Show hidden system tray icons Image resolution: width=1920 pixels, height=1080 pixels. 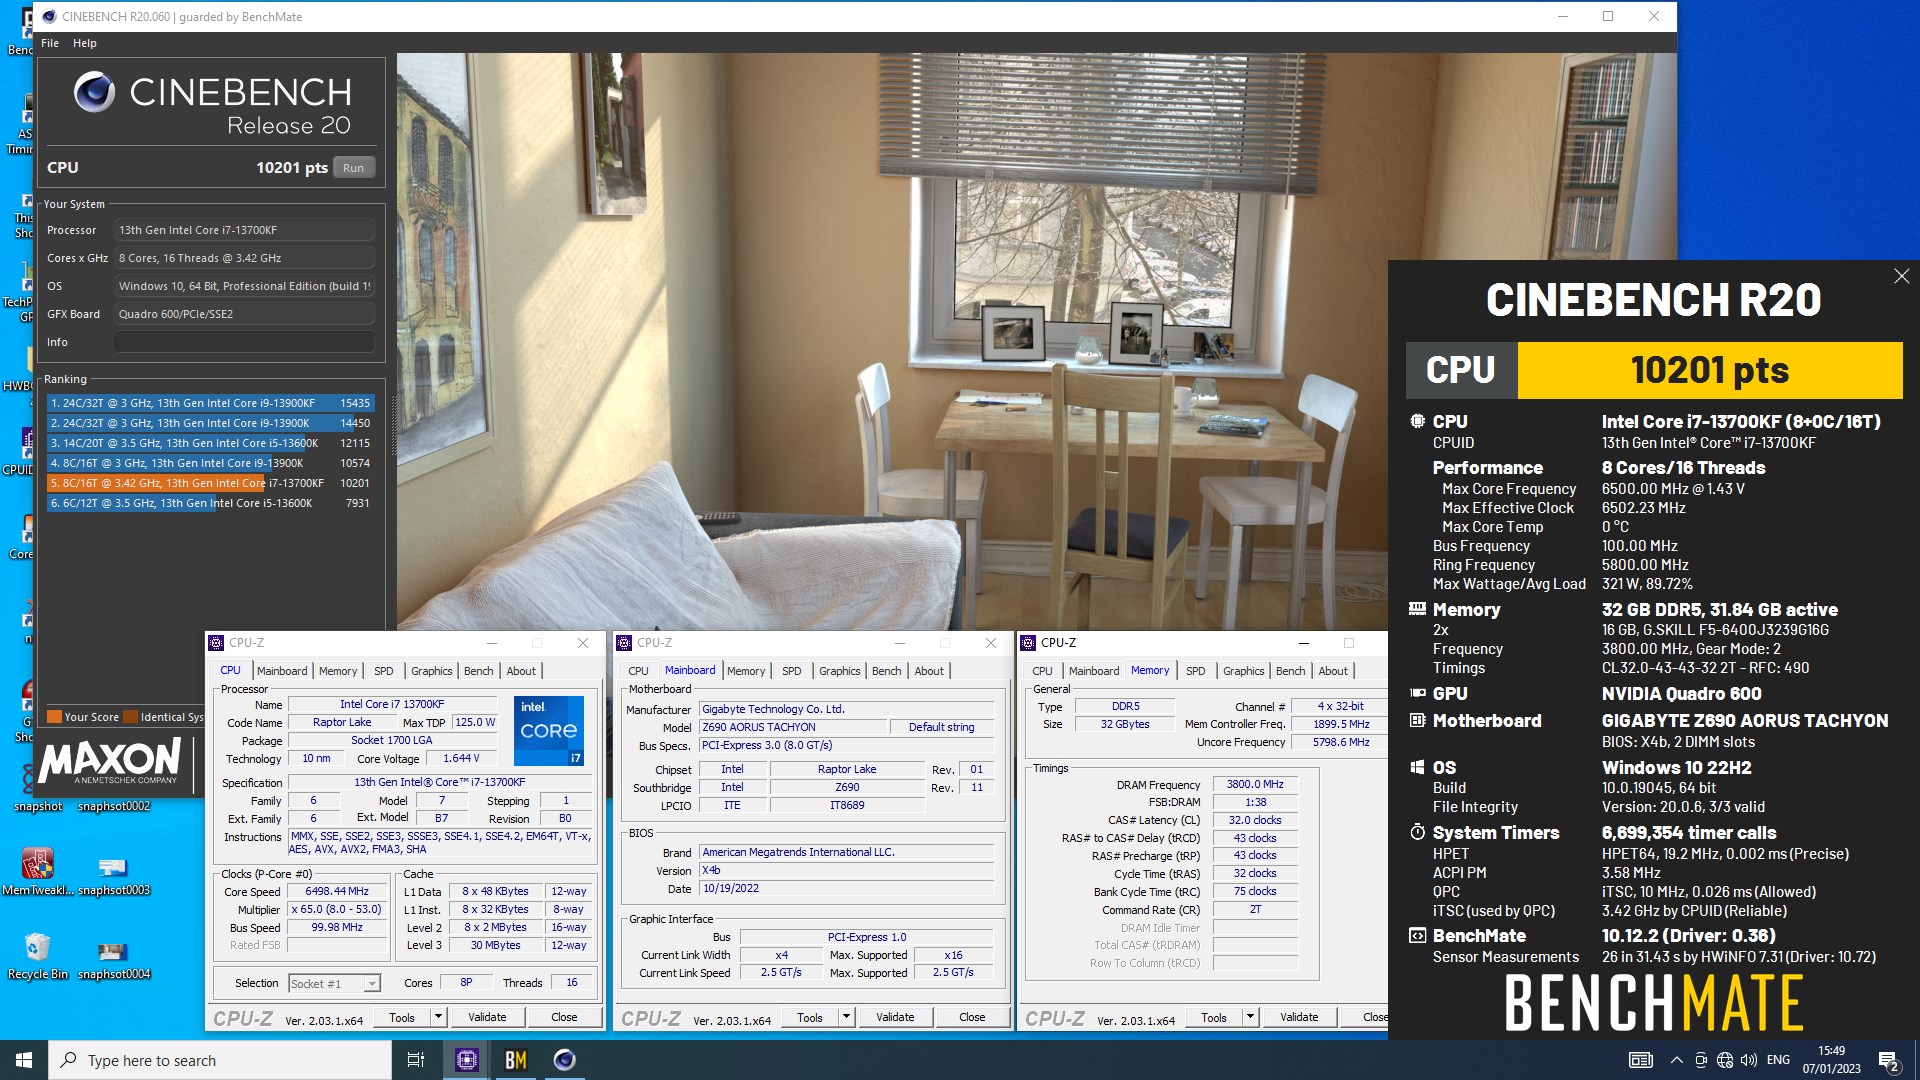[1677, 1060]
